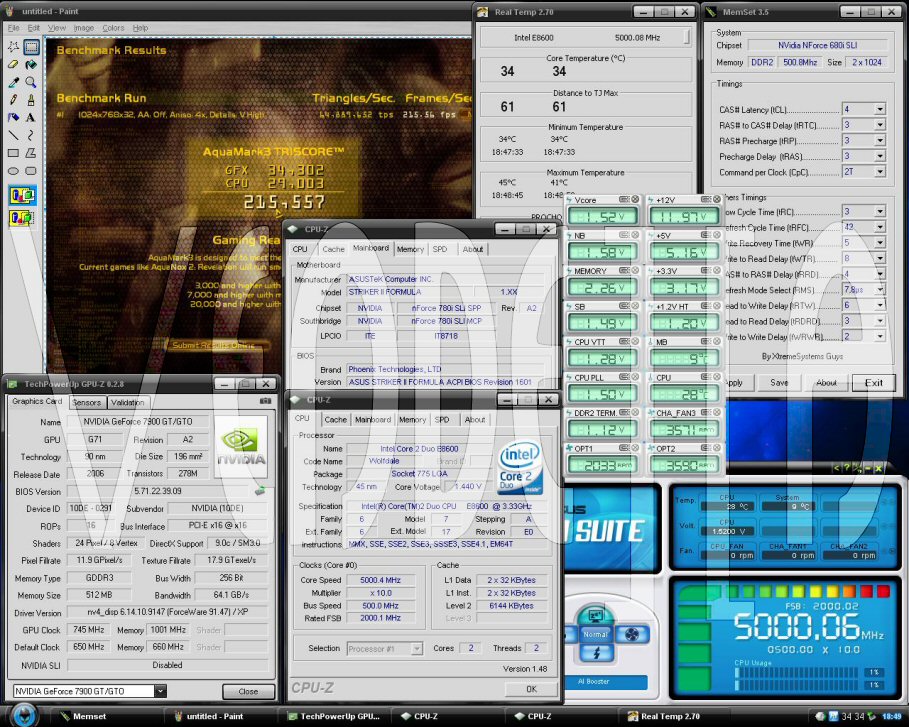Image resolution: width=909 pixels, height=727 pixels.
Task: Select the Rounded Rectangle tool in Paint
Action: pos(31,170)
